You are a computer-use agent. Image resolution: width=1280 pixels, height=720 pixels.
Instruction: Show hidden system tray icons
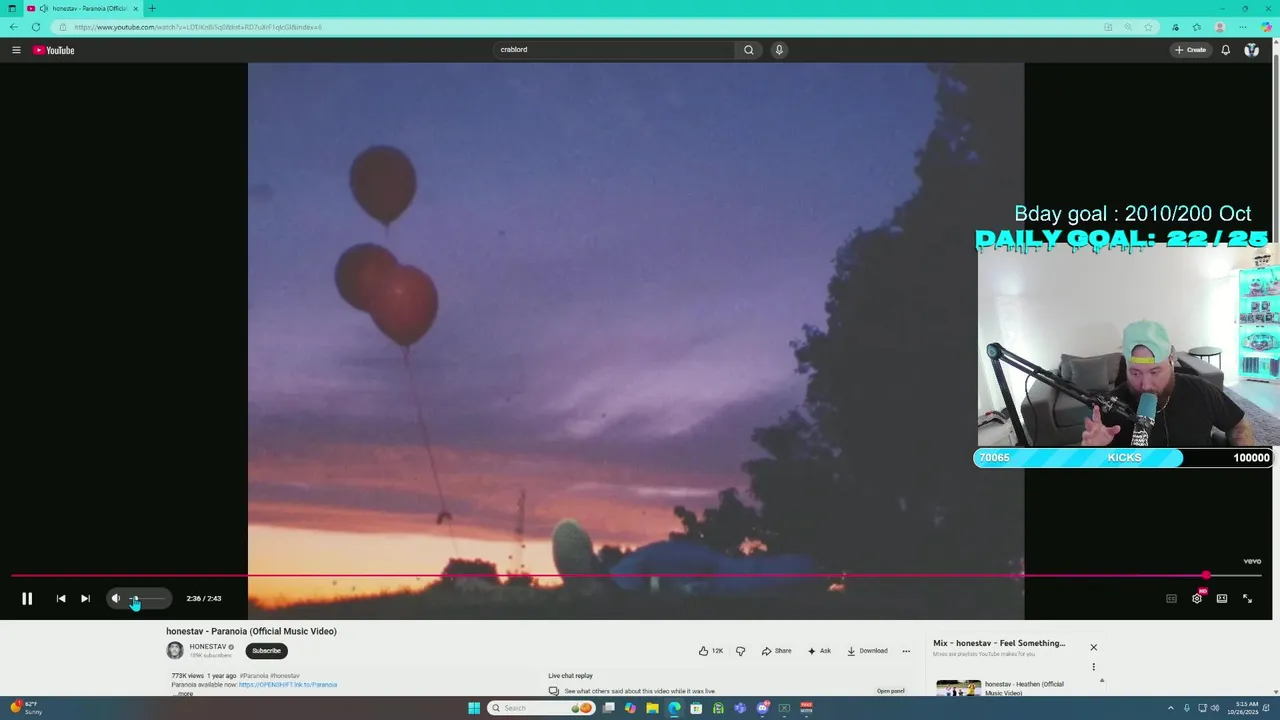[1170, 708]
